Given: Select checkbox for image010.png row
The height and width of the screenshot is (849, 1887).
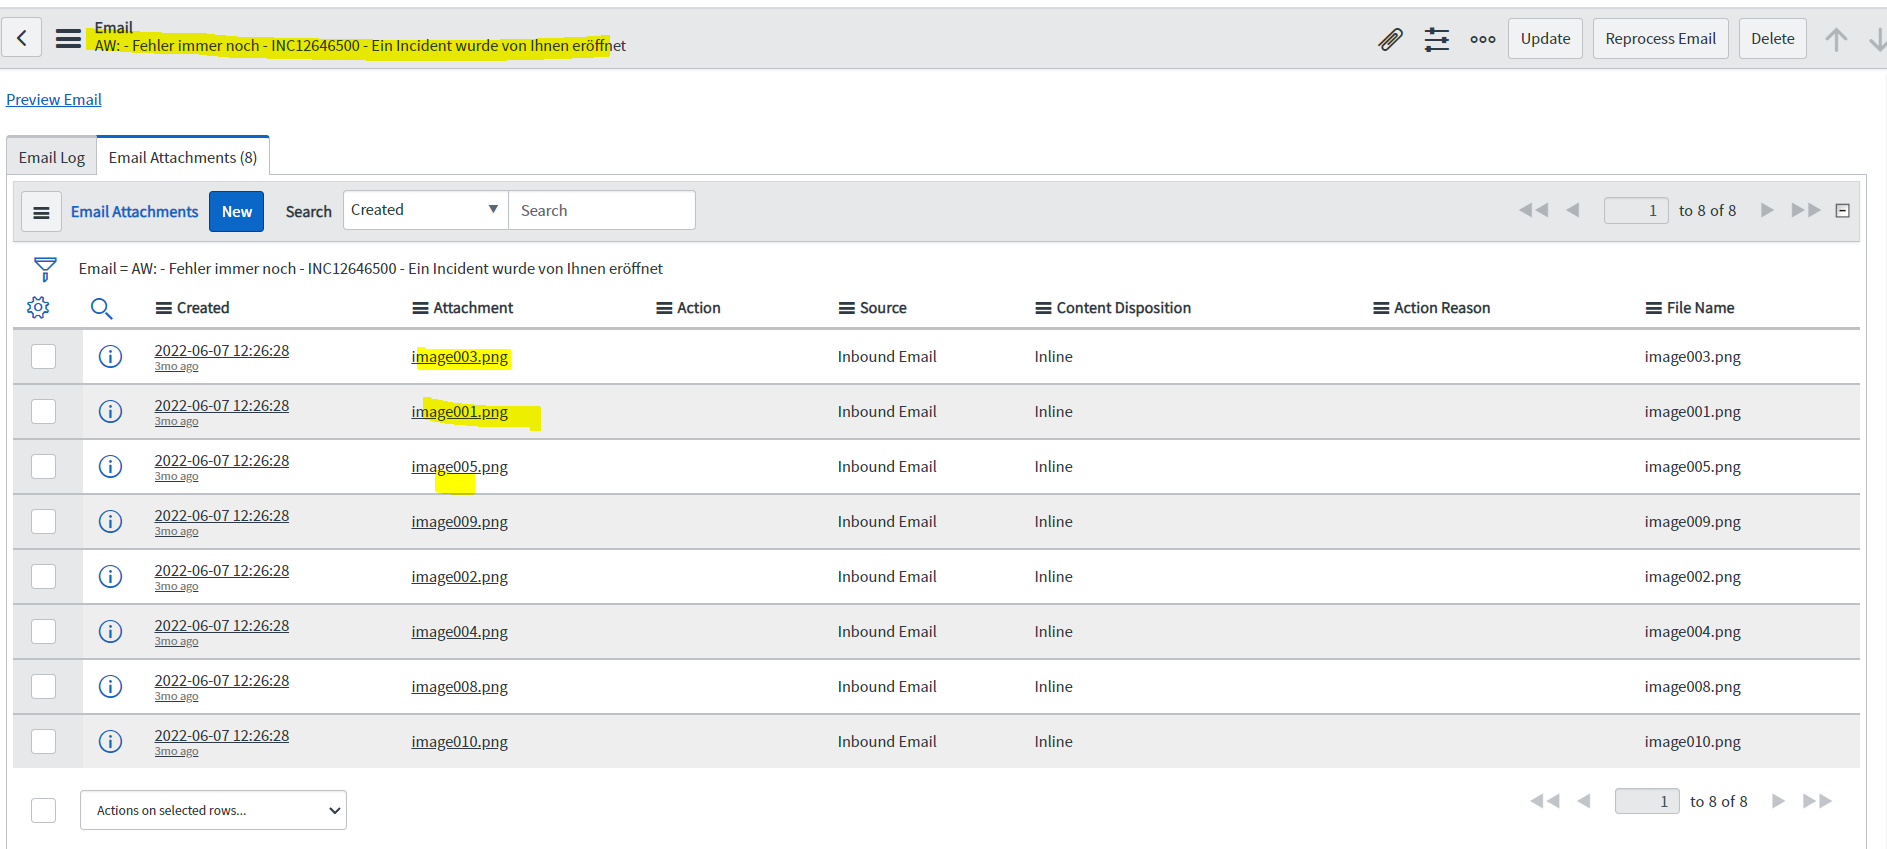Looking at the screenshot, I should pos(43,741).
